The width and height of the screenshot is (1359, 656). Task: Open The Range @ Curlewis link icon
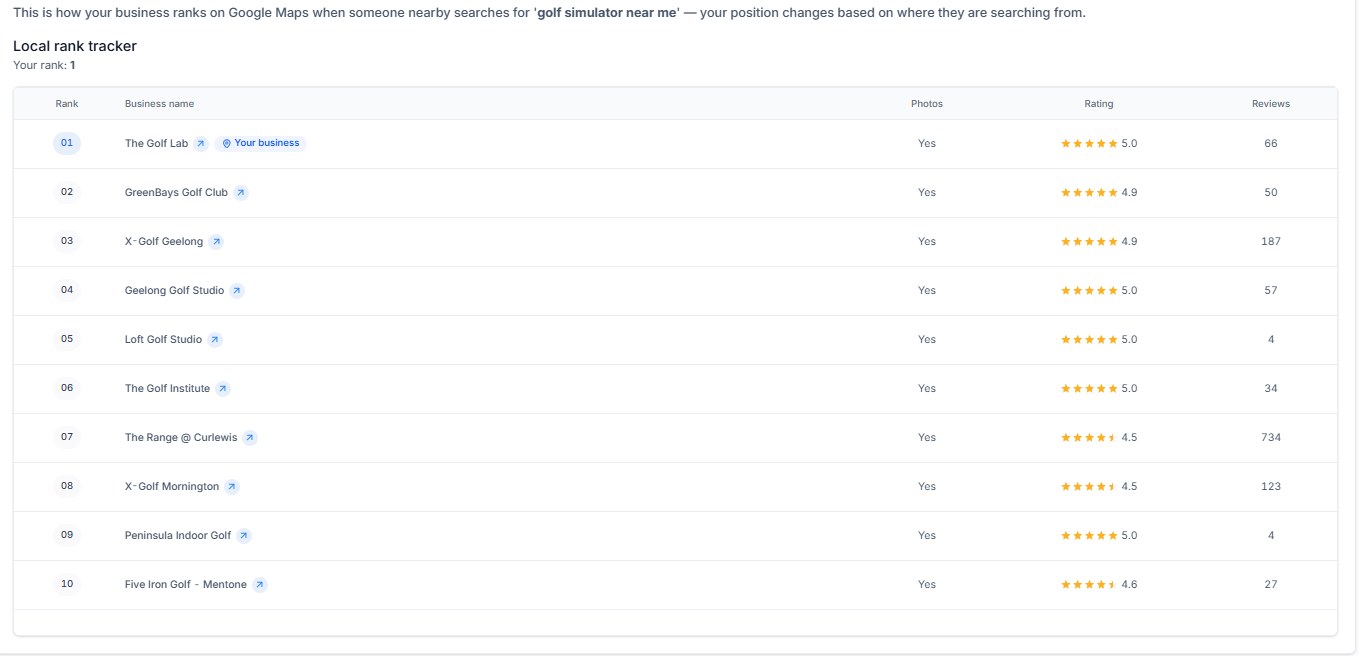click(x=250, y=437)
